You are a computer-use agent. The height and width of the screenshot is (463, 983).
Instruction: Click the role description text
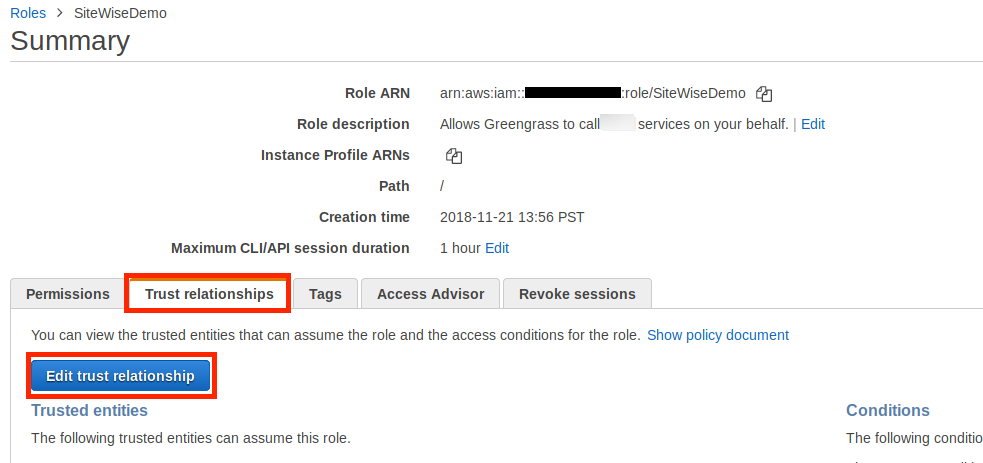pyautogui.click(x=614, y=124)
